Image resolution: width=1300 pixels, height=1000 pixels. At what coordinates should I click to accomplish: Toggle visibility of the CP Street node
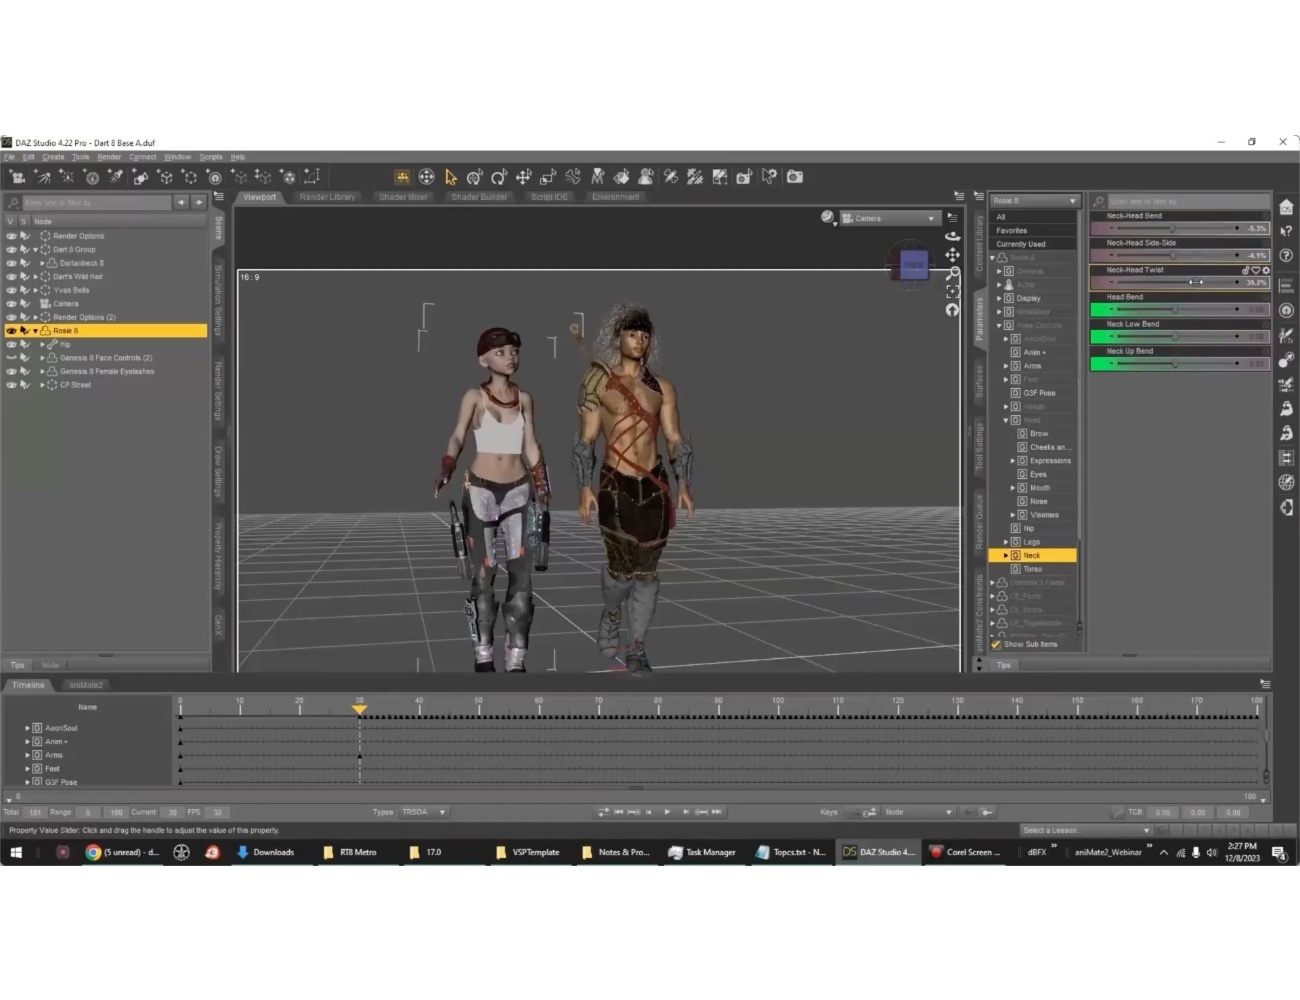(11, 384)
